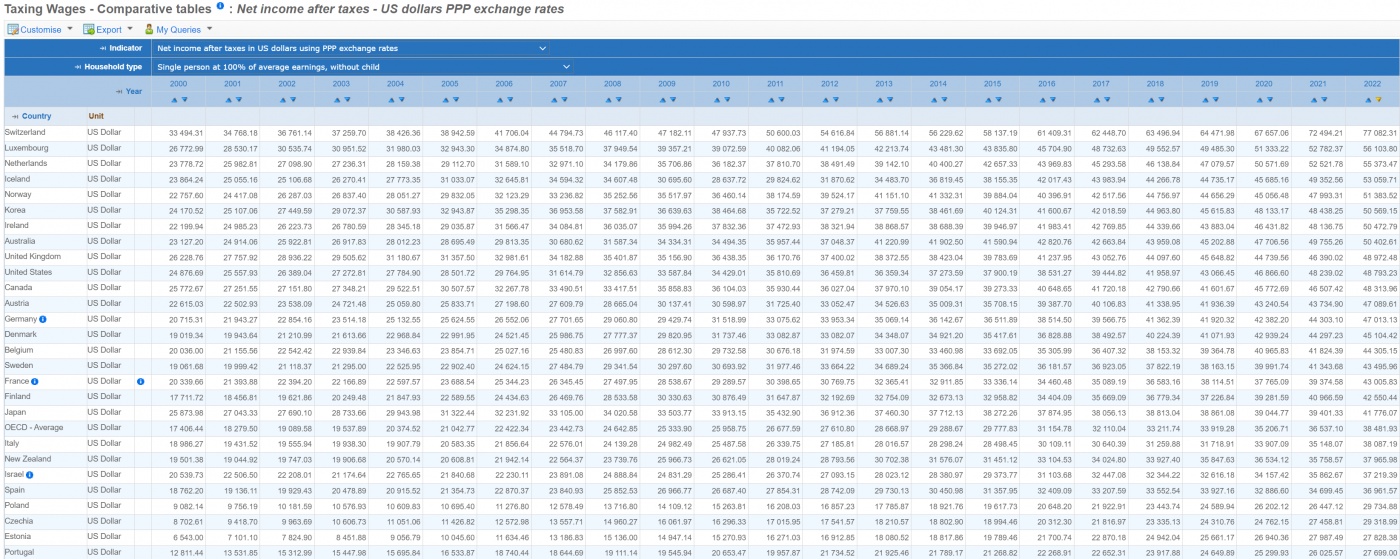Sort the 2010 column in descending order

[x=726, y=100]
